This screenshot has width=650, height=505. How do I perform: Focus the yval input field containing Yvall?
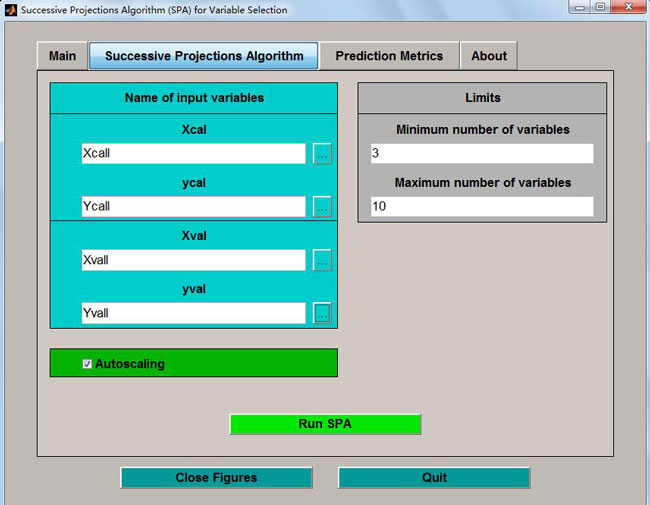[193, 313]
